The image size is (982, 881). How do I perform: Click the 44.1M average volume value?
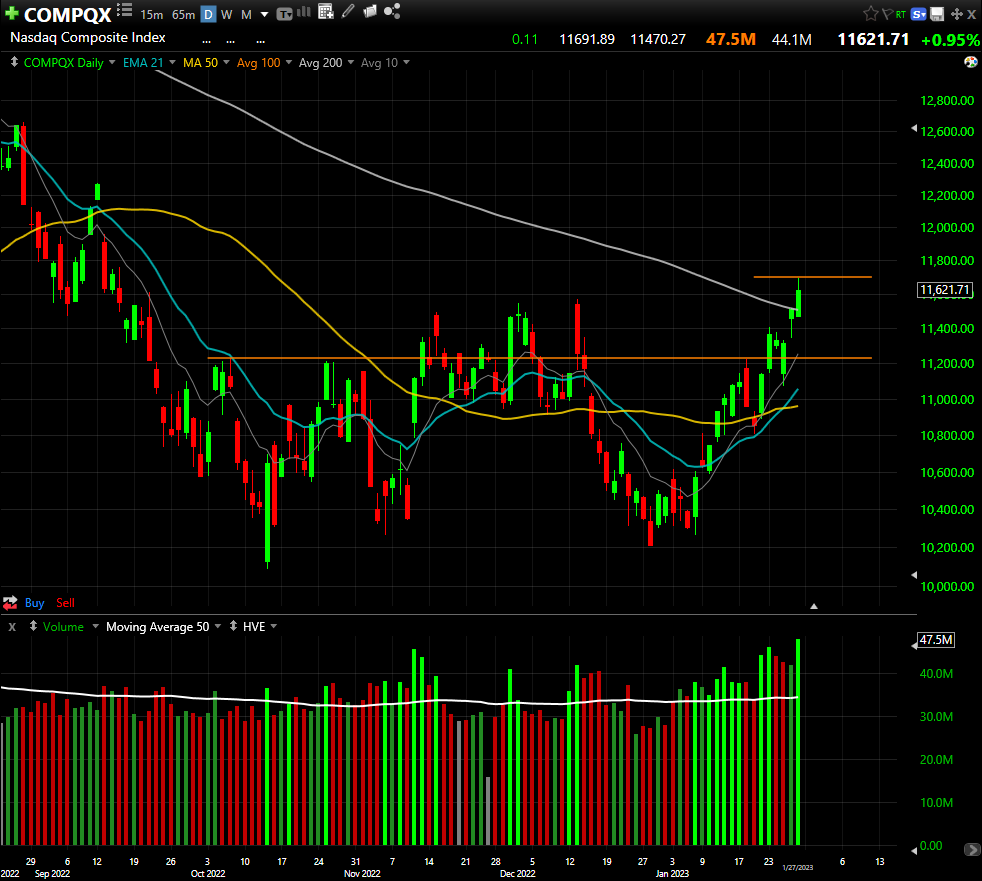792,39
